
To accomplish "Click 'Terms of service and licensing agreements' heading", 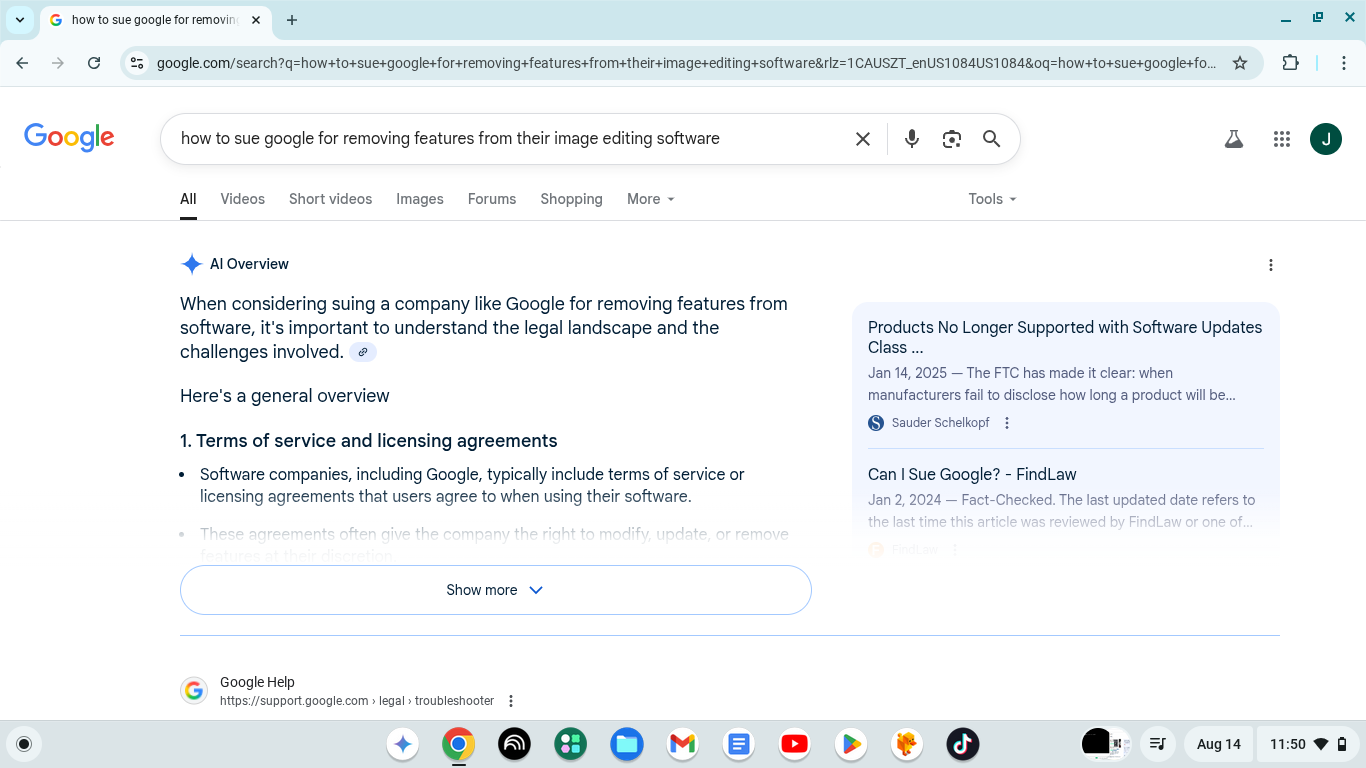I will (377, 441).
